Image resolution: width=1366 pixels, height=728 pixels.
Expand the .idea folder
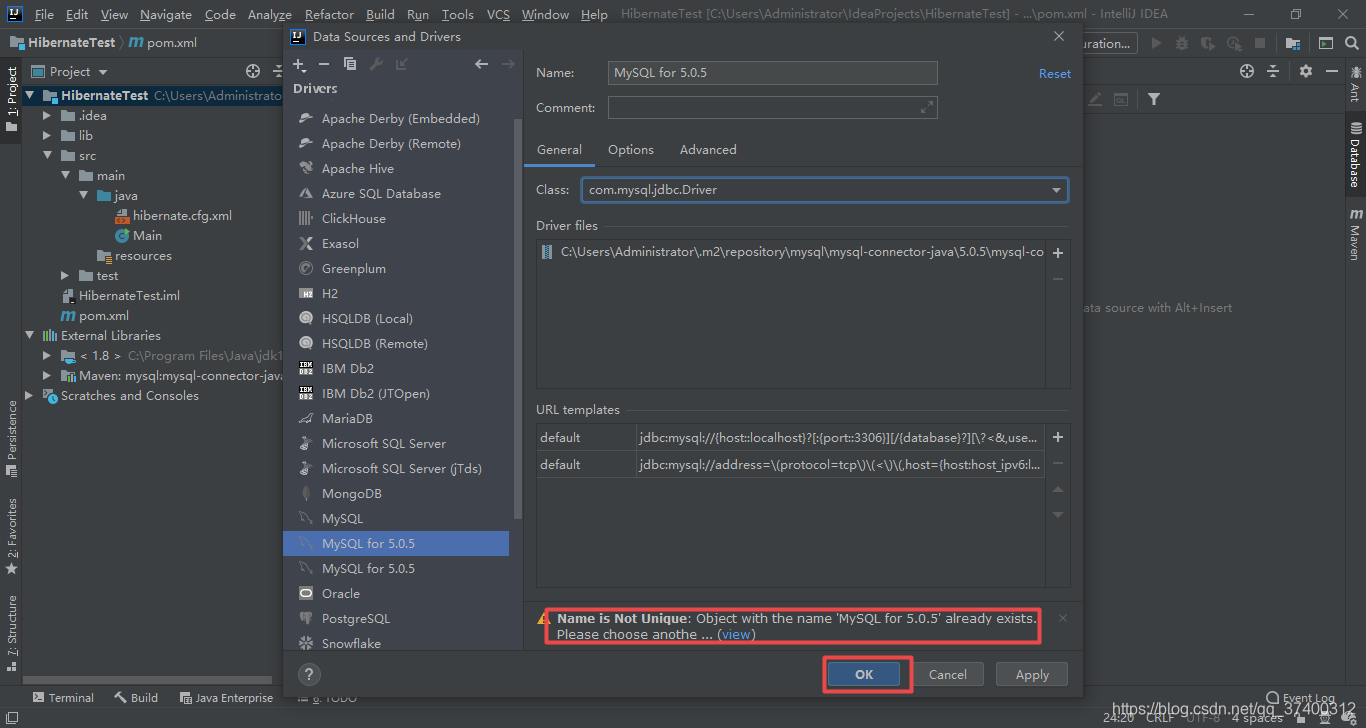pos(47,115)
